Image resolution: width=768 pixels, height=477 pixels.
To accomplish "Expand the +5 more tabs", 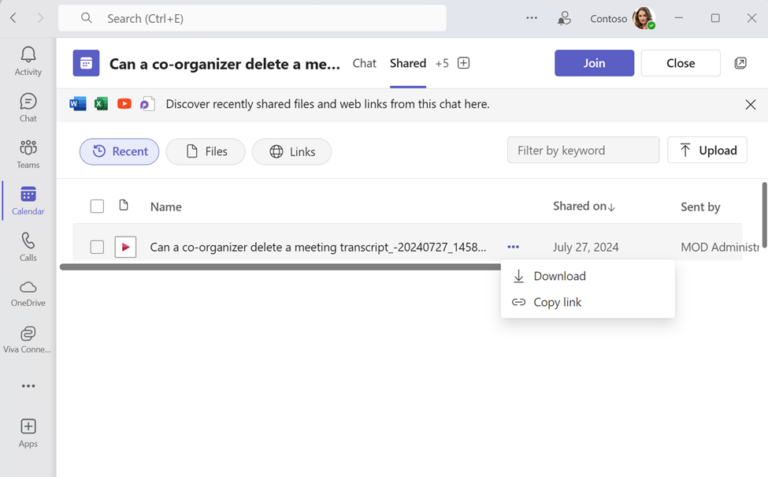I will pos(442,63).
